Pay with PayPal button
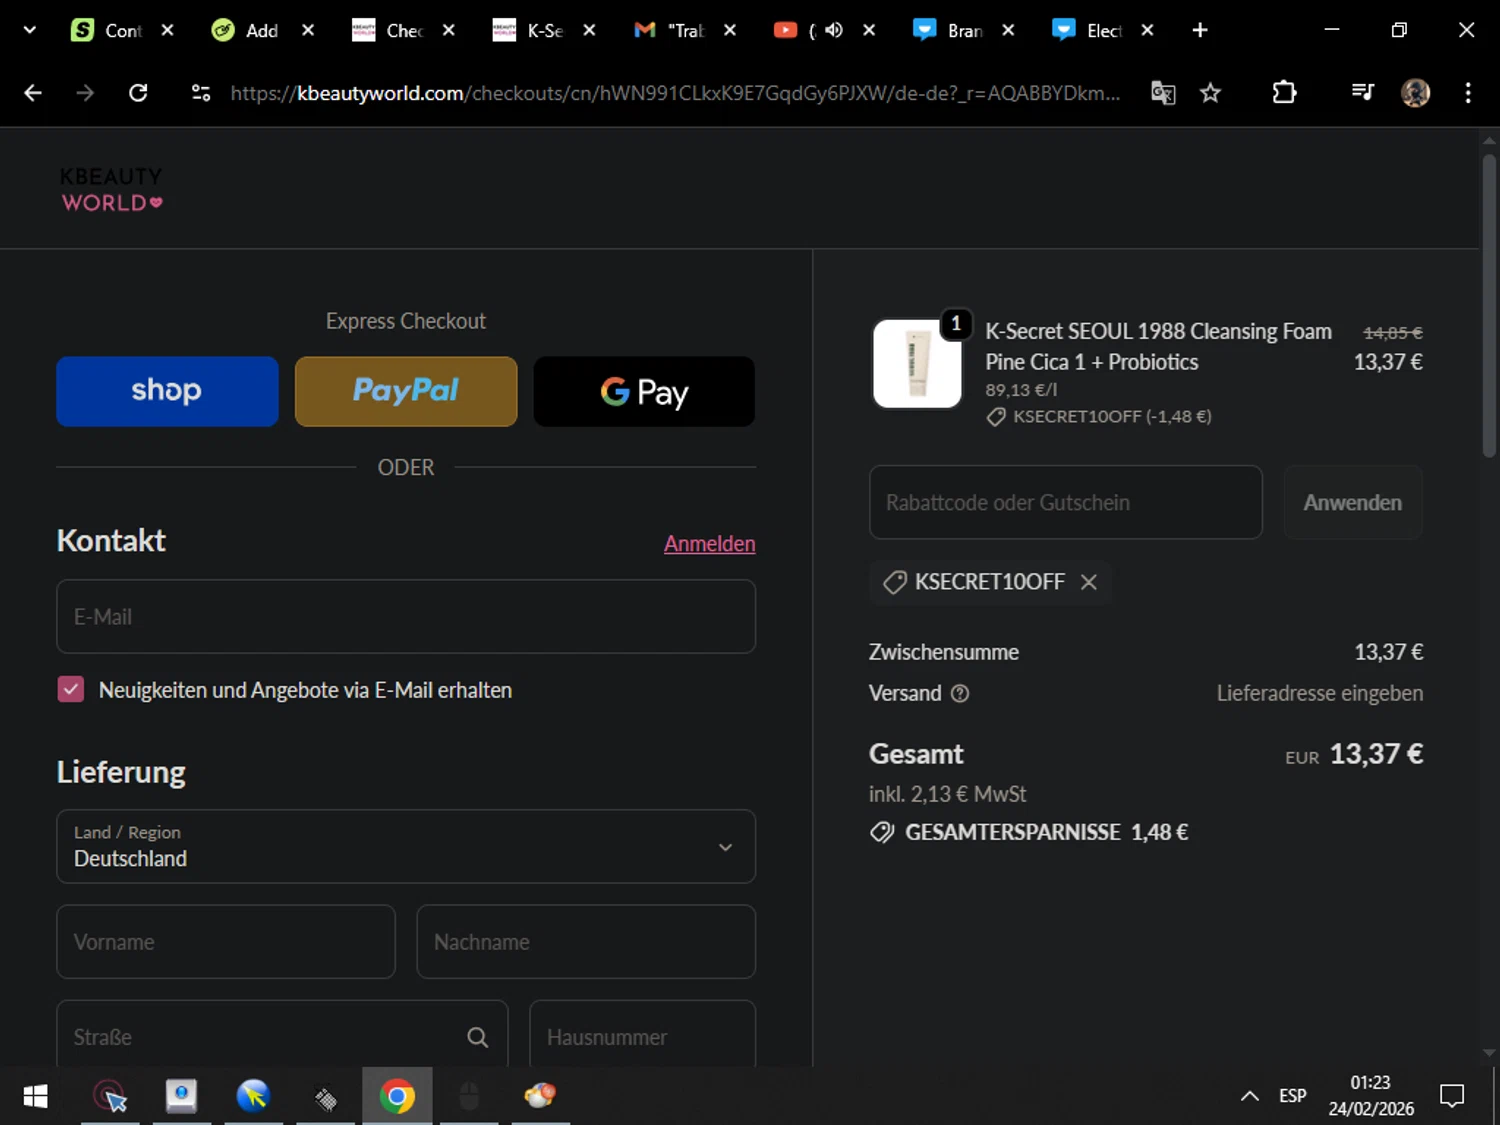The width and height of the screenshot is (1500, 1125). click(406, 391)
